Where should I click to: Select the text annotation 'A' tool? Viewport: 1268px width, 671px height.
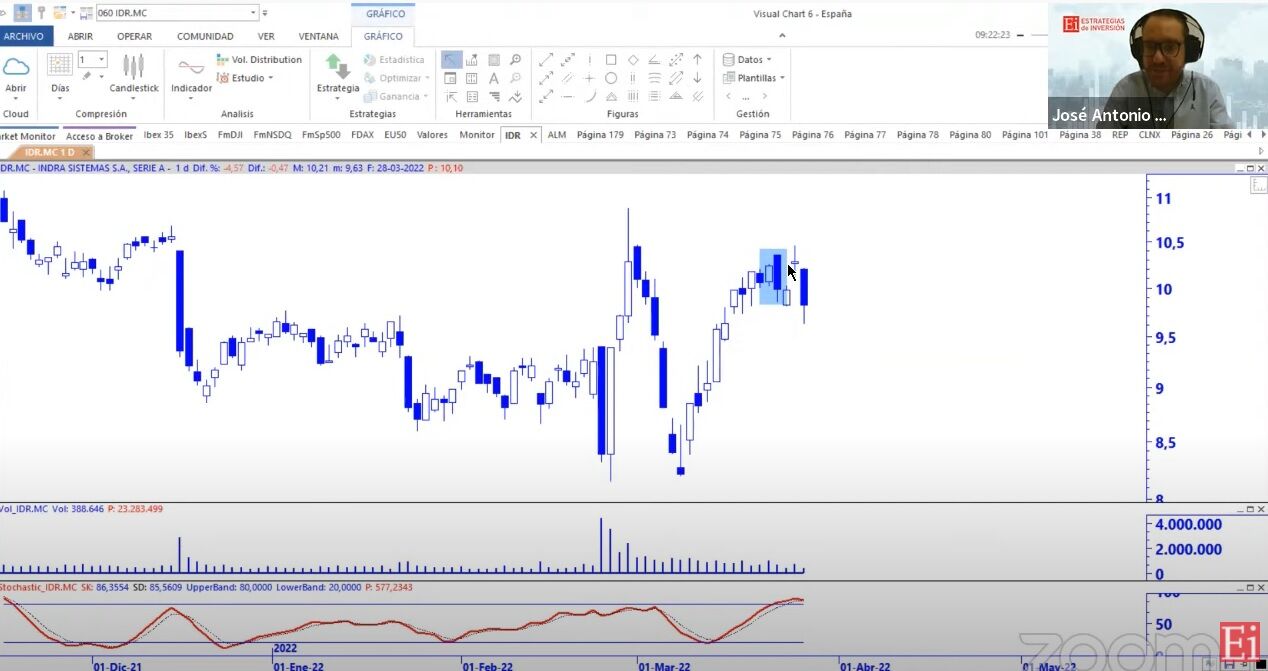pos(494,78)
